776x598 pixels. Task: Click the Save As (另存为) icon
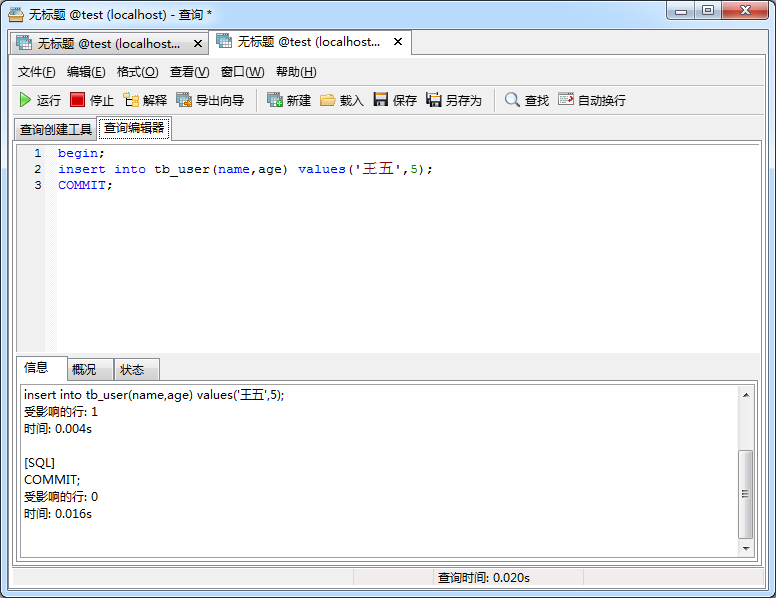[x=434, y=100]
